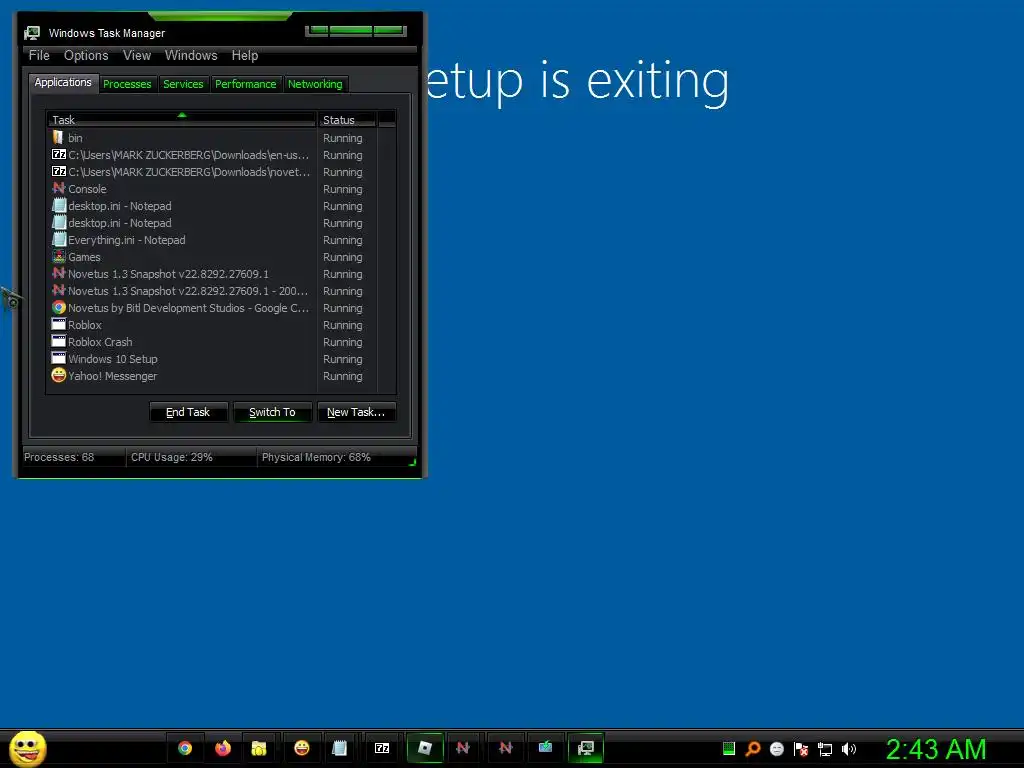Click the 'Physical Memory: 68%' status bar entry
This screenshot has width=1024, height=768.
(x=316, y=457)
